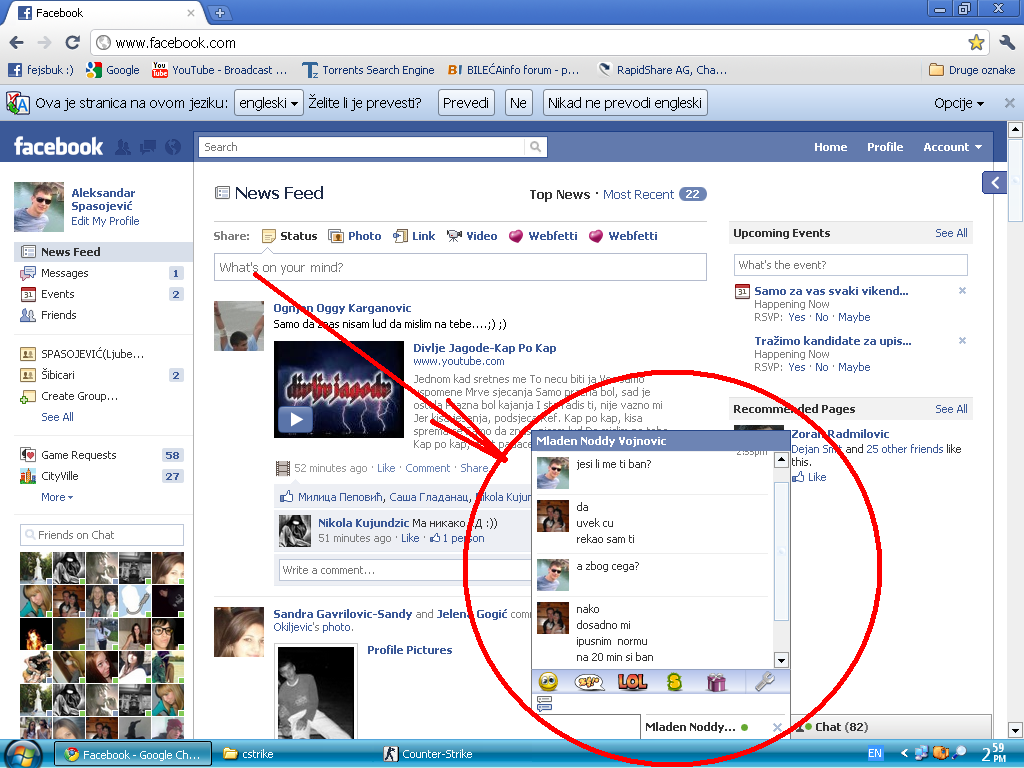The width and height of the screenshot is (1024, 768).
Task: Click the search magnifier button
Action: pos(536,147)
